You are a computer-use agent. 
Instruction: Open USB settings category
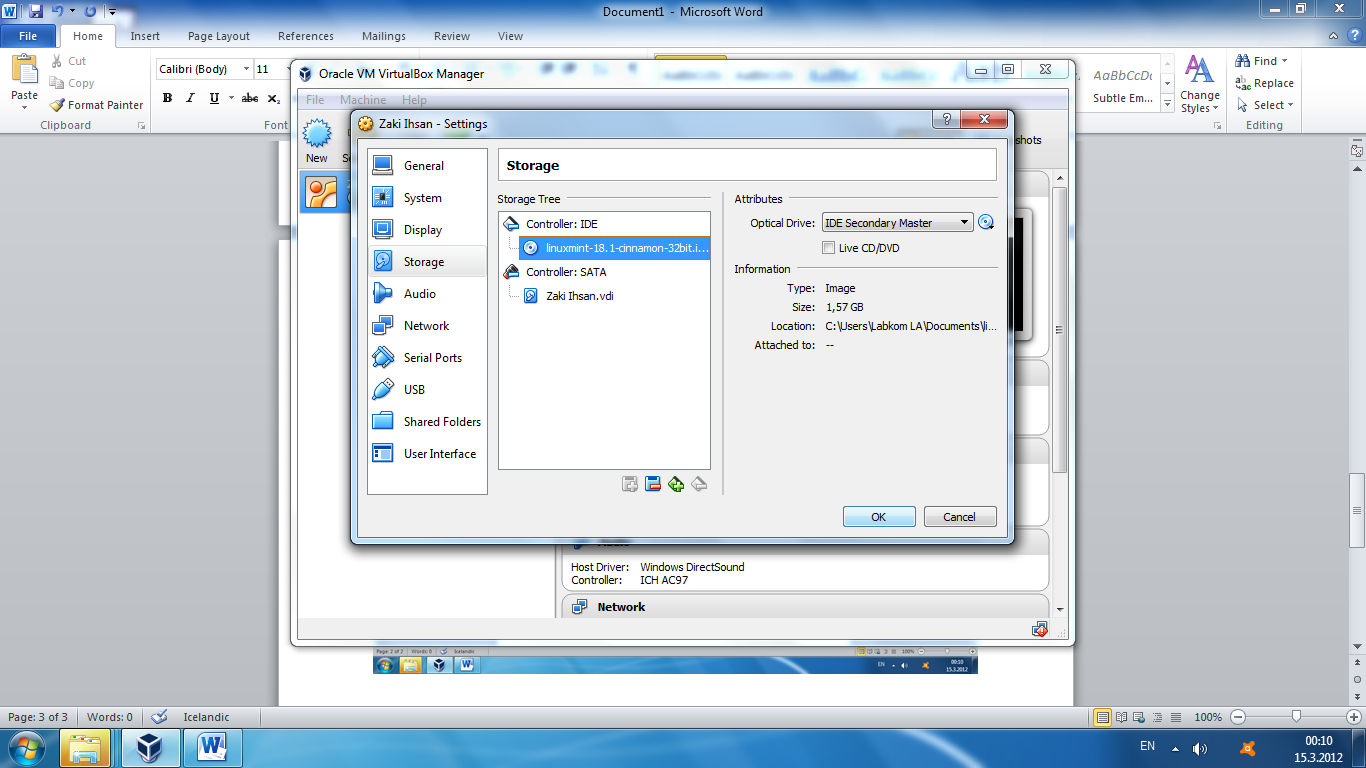pos(427,390)
